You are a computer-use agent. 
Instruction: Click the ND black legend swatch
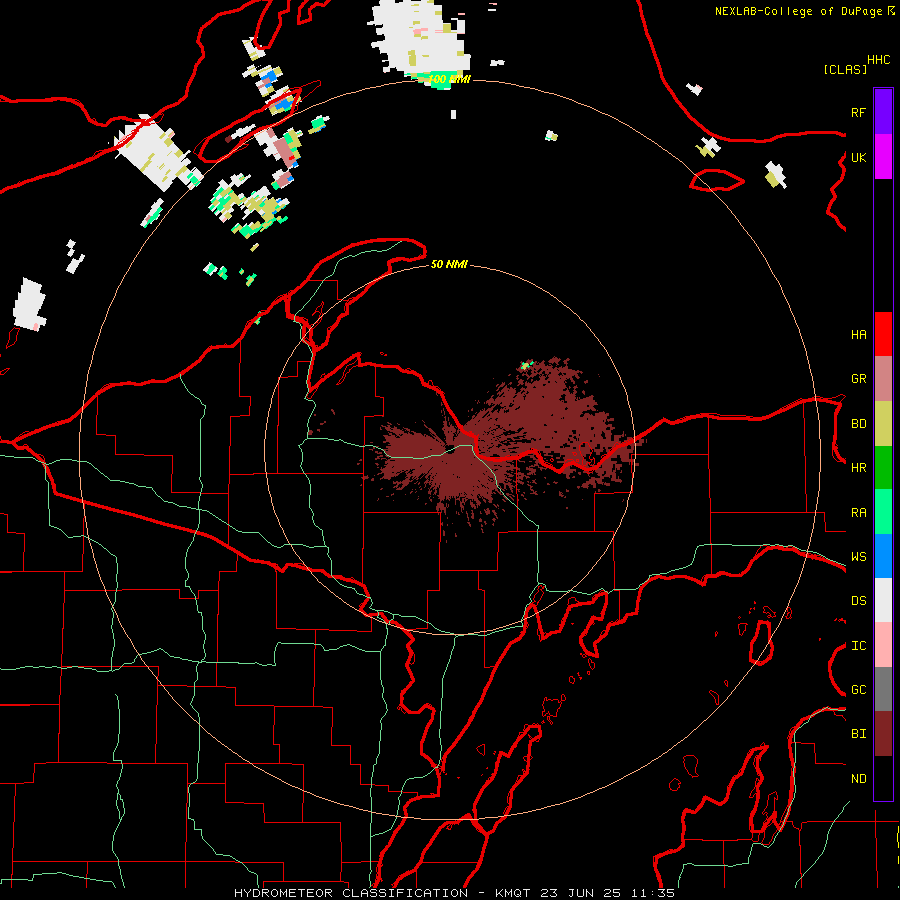point(883,778)
